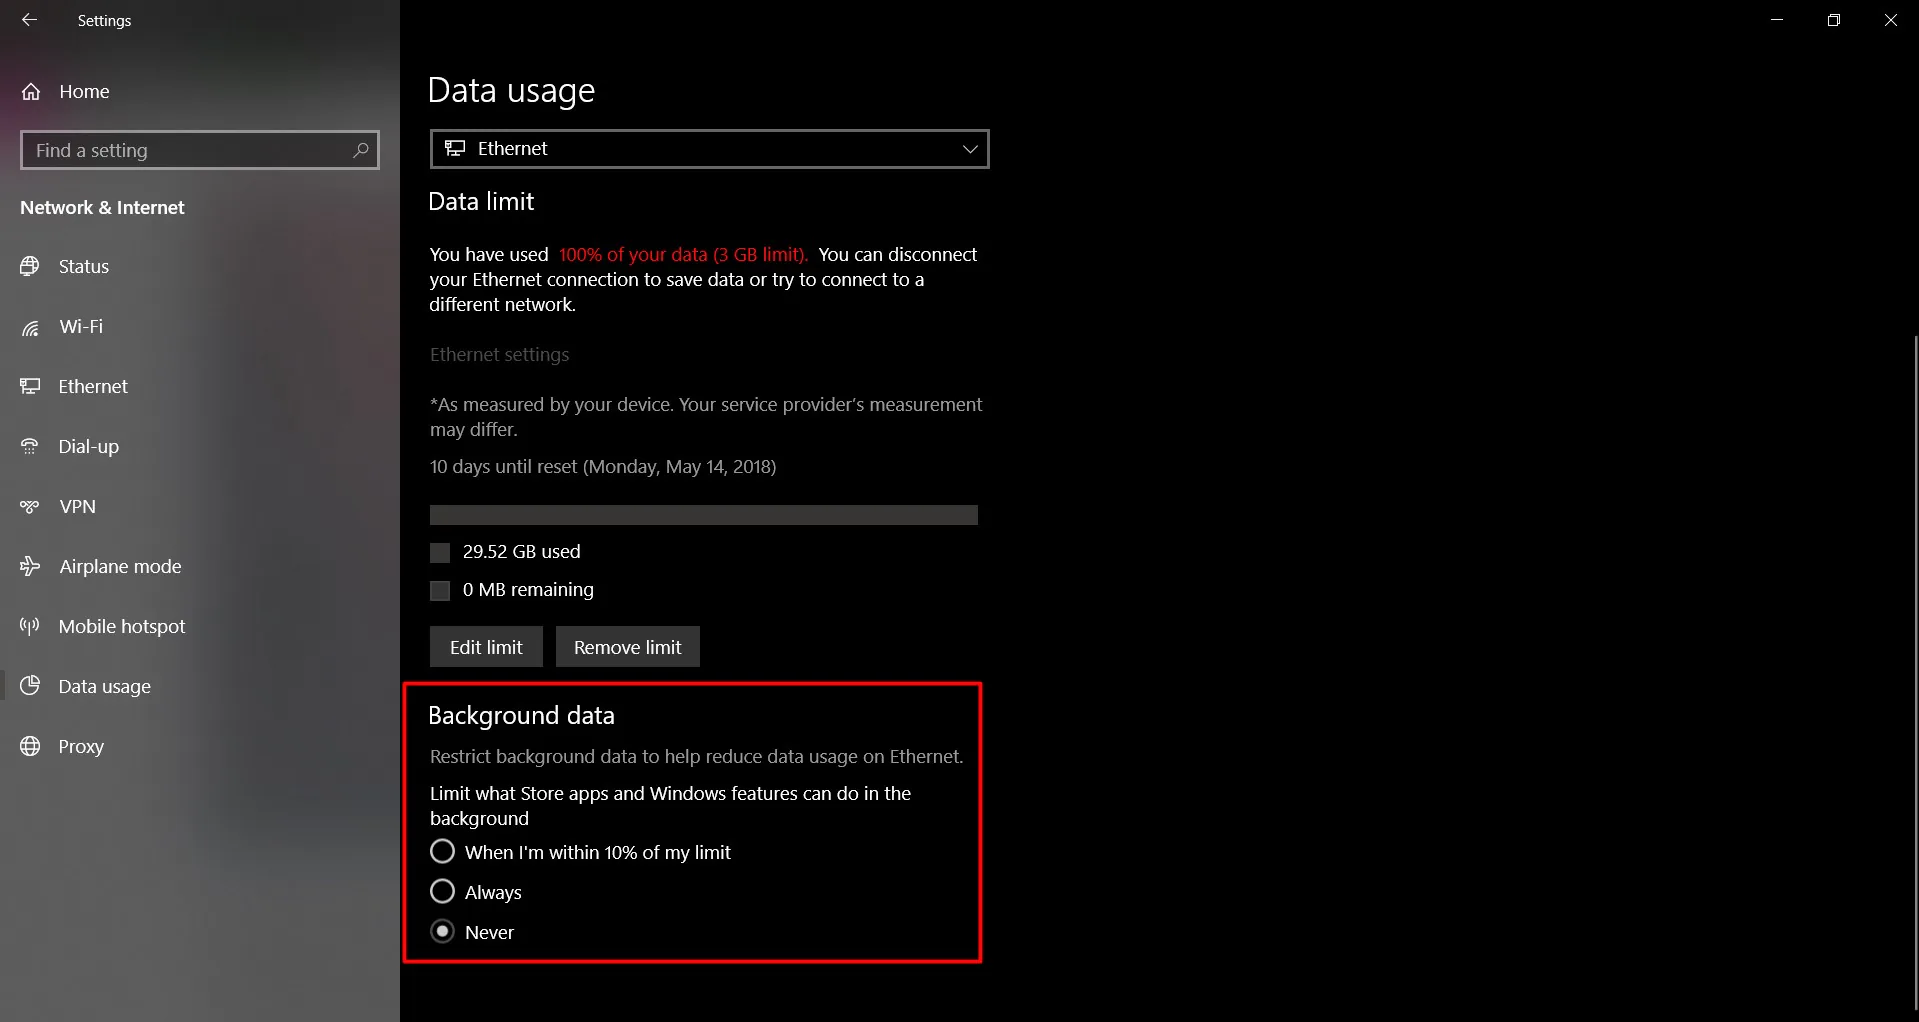Open Ethernet page in sidebar
The height and width of the screenshot is (1022, 1919).
[x=200, y=386]
